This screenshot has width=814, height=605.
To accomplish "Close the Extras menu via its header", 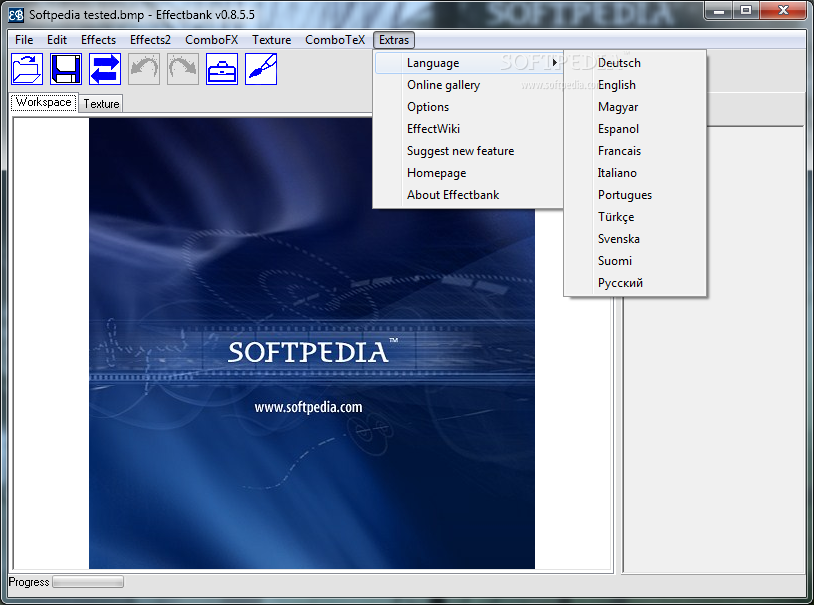I will [x=394, y=40].
